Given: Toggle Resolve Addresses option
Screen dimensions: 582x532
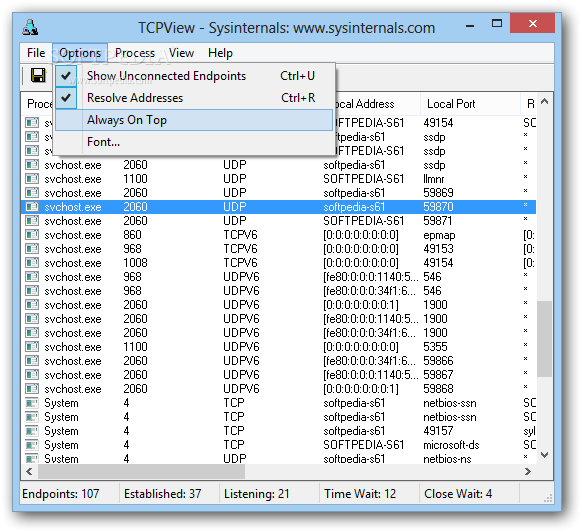Looking at the screenshot, I should click(194, 98).
